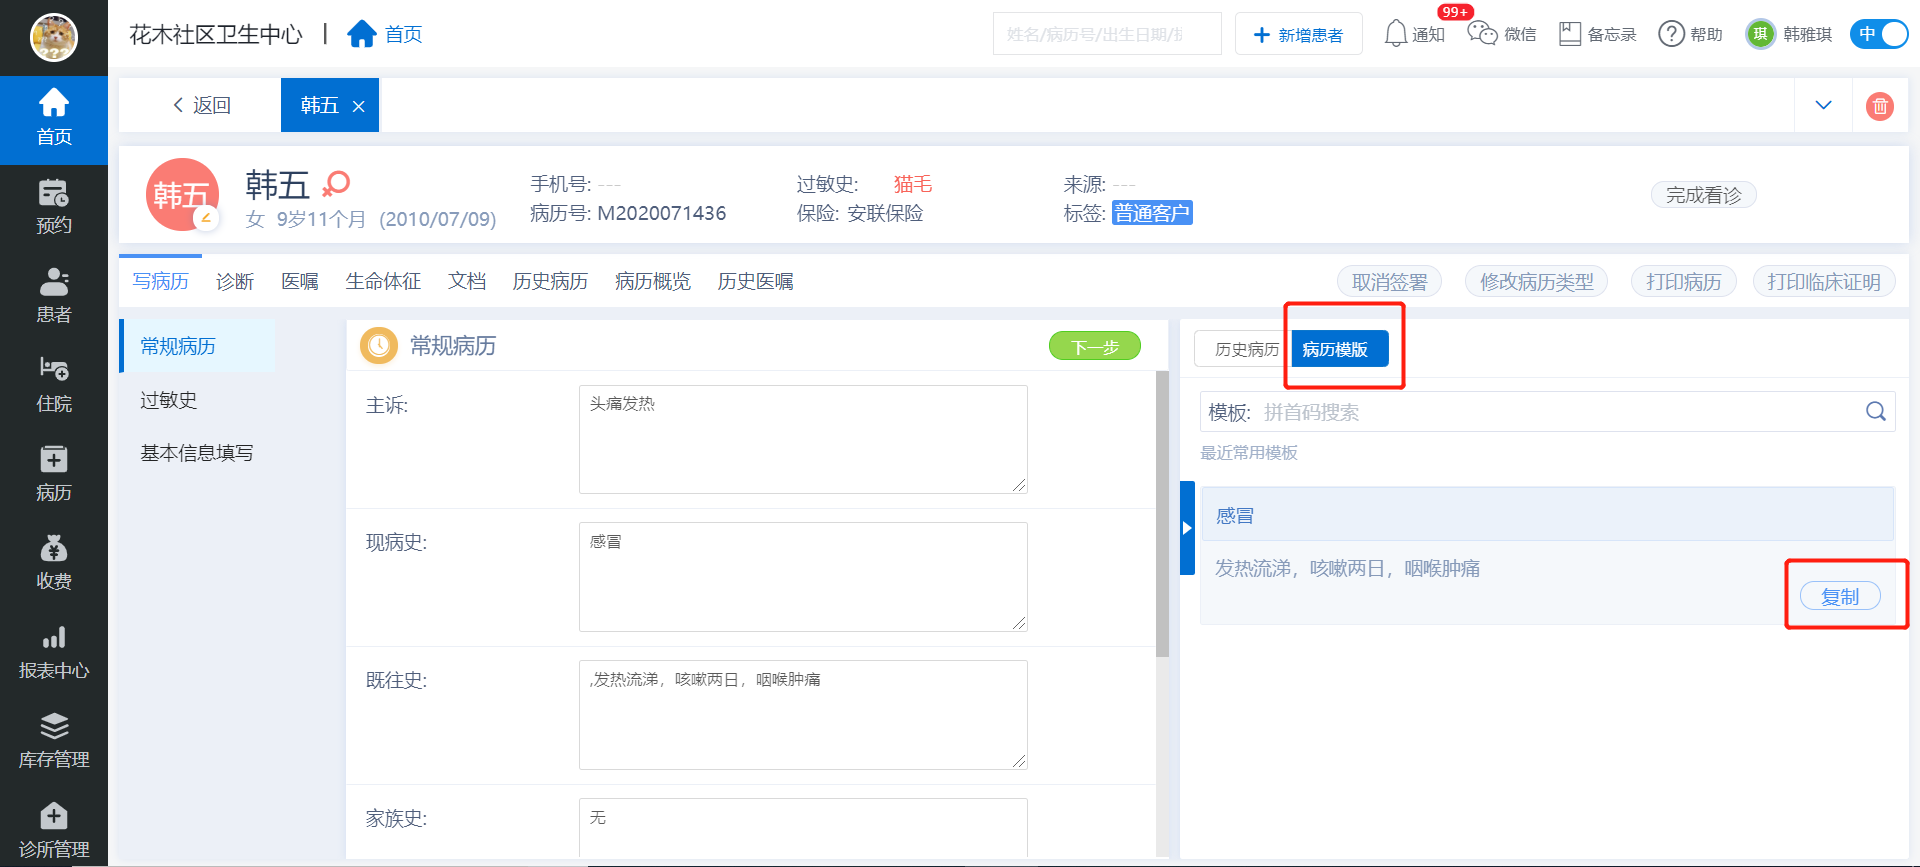Click the edit pencil on patient avatar

pos(207,217)
